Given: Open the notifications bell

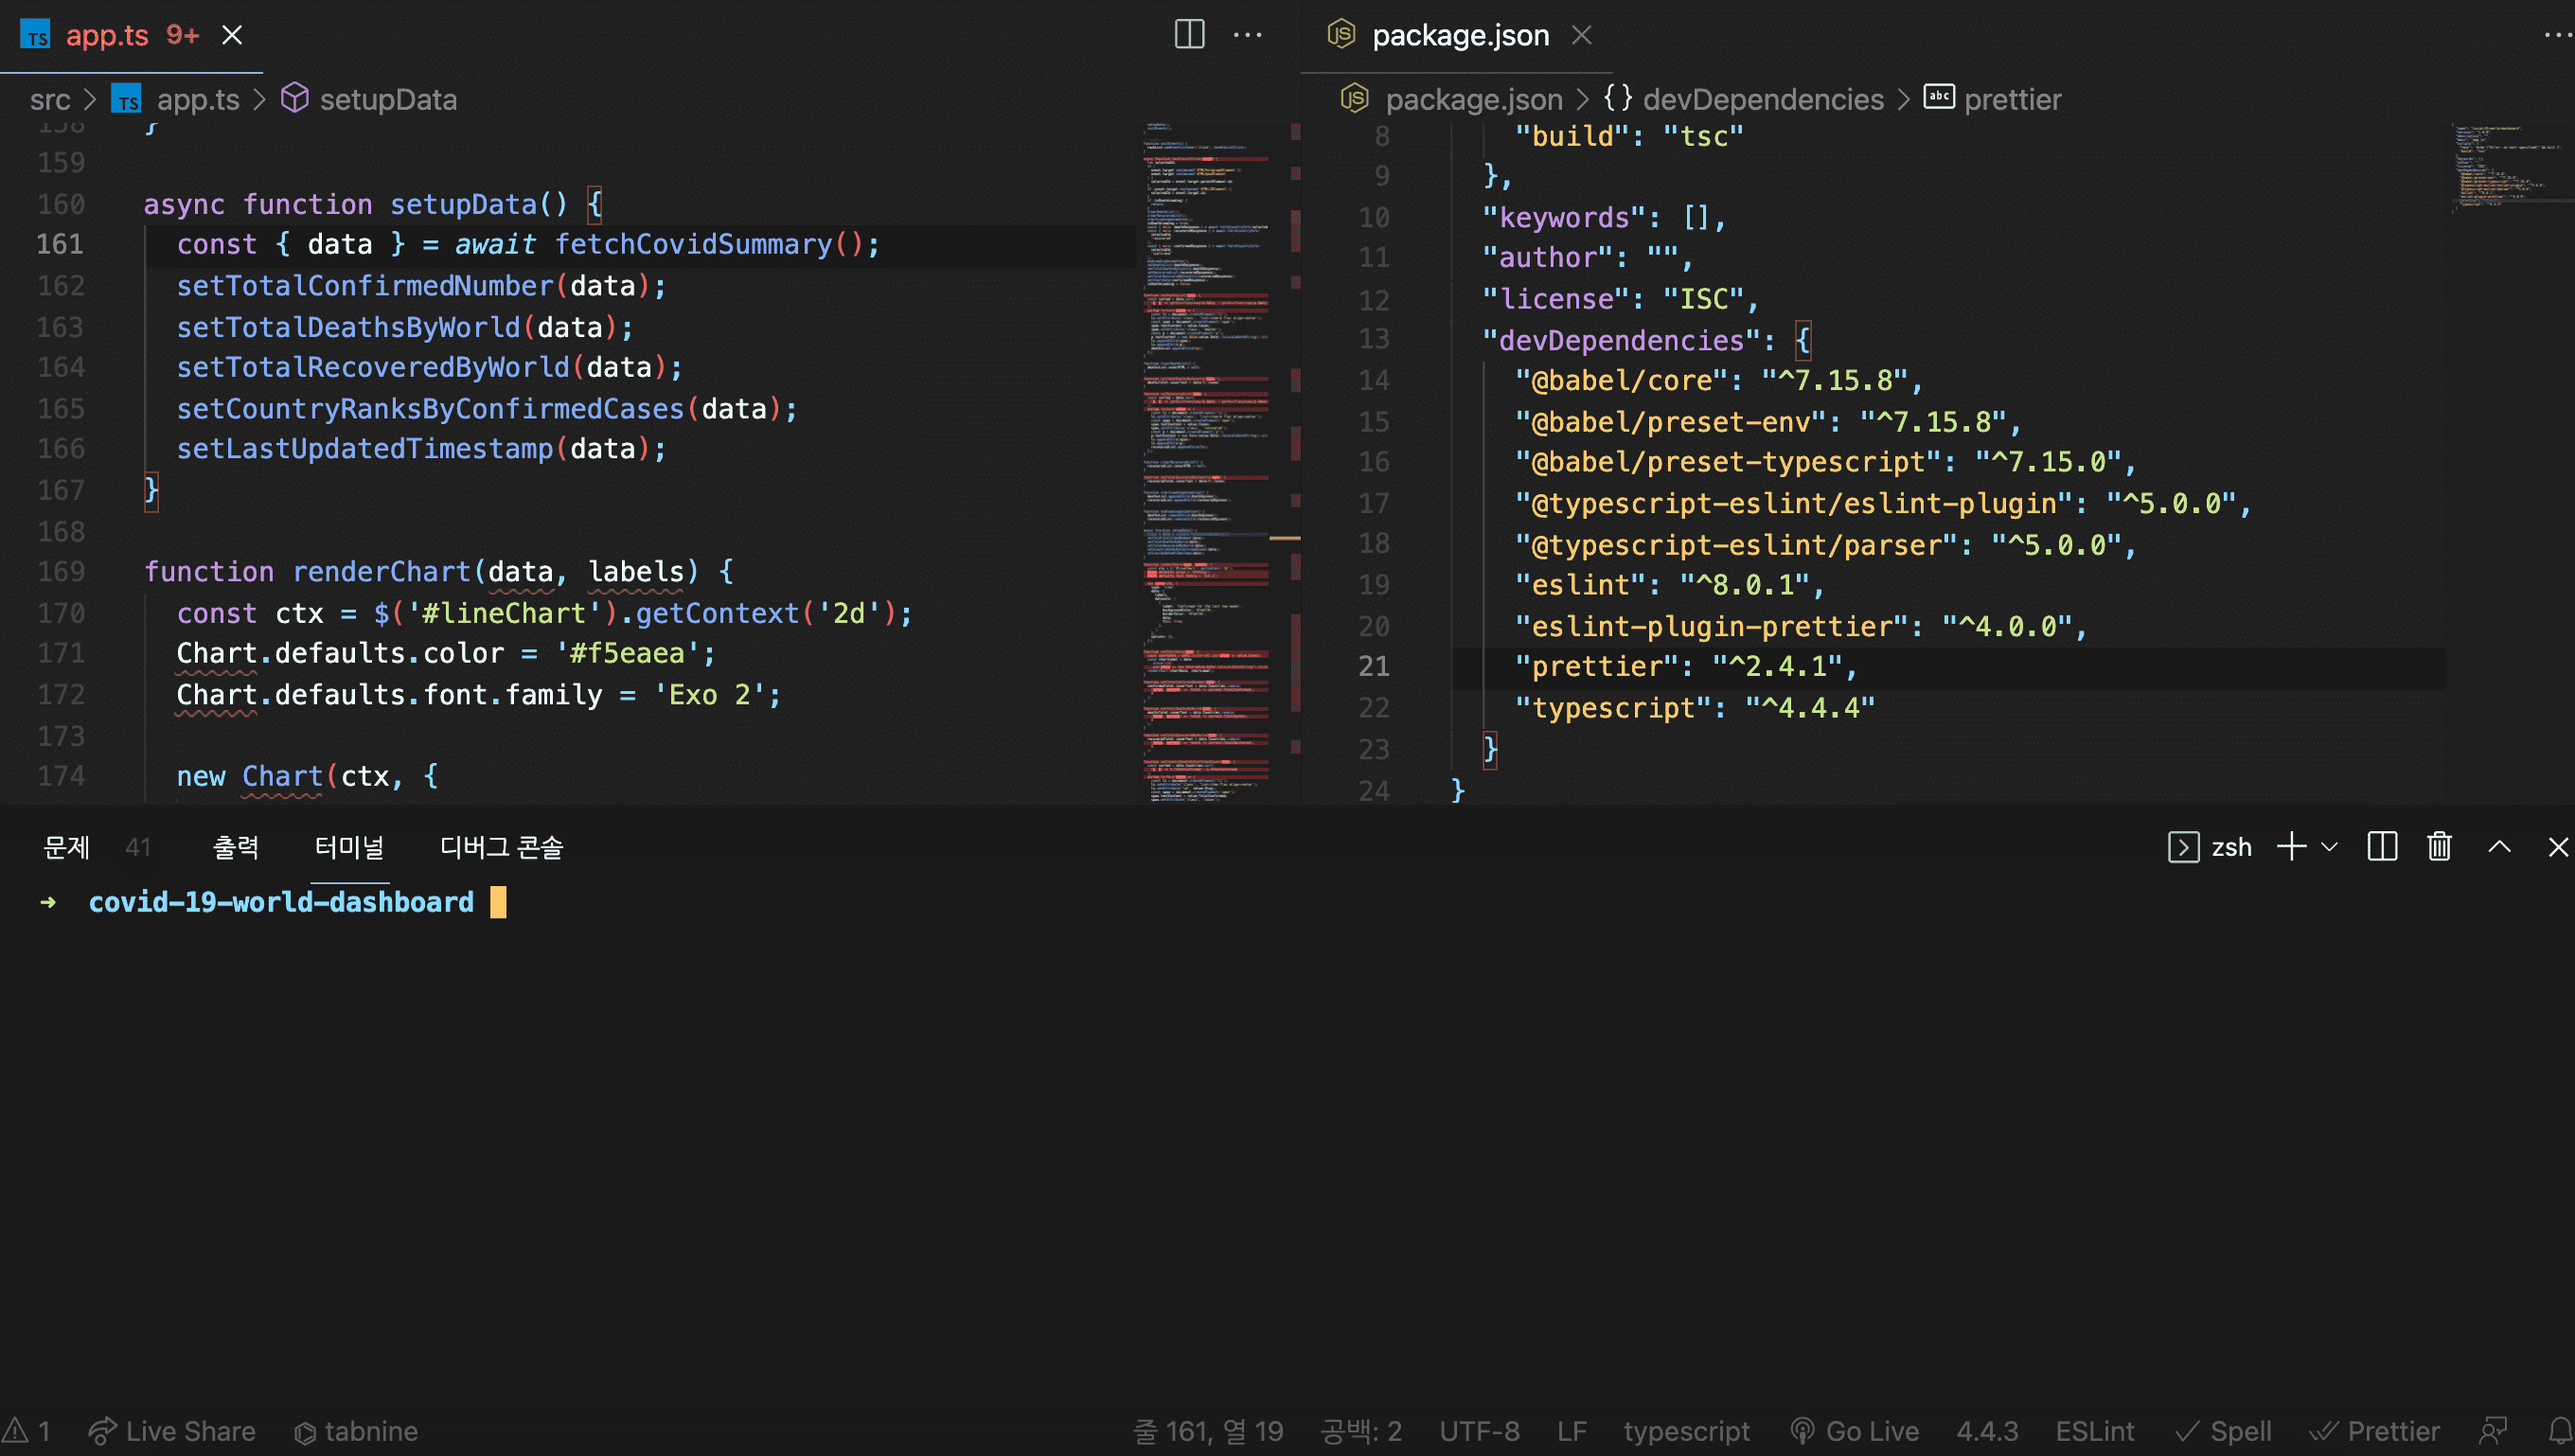Looking at the screenshot, I should click(2560, 1431).
